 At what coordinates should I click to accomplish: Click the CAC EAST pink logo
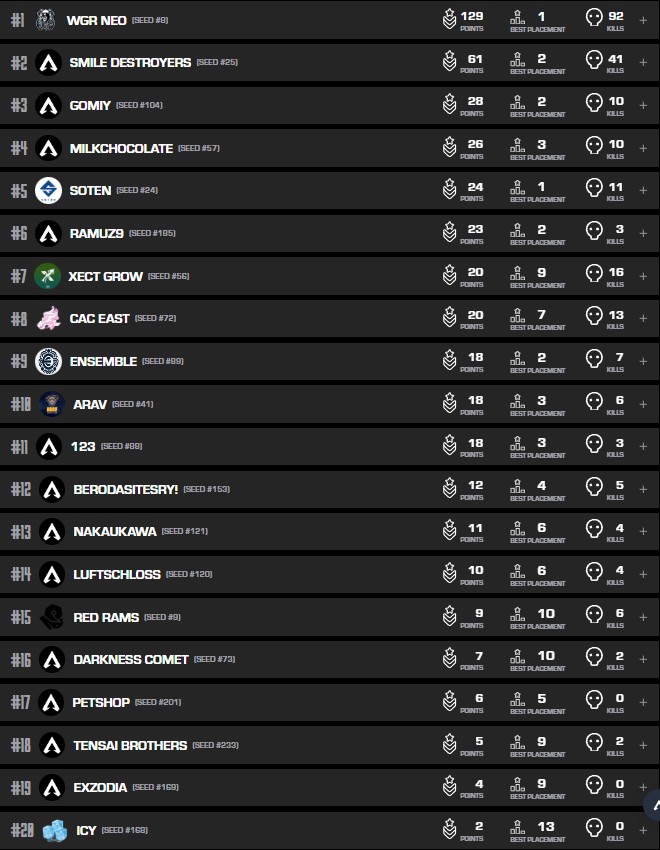48,319
